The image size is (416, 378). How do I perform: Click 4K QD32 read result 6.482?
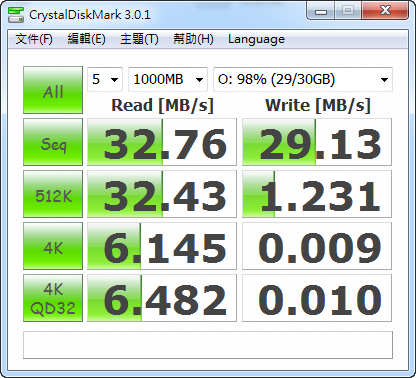pos(162,298)
